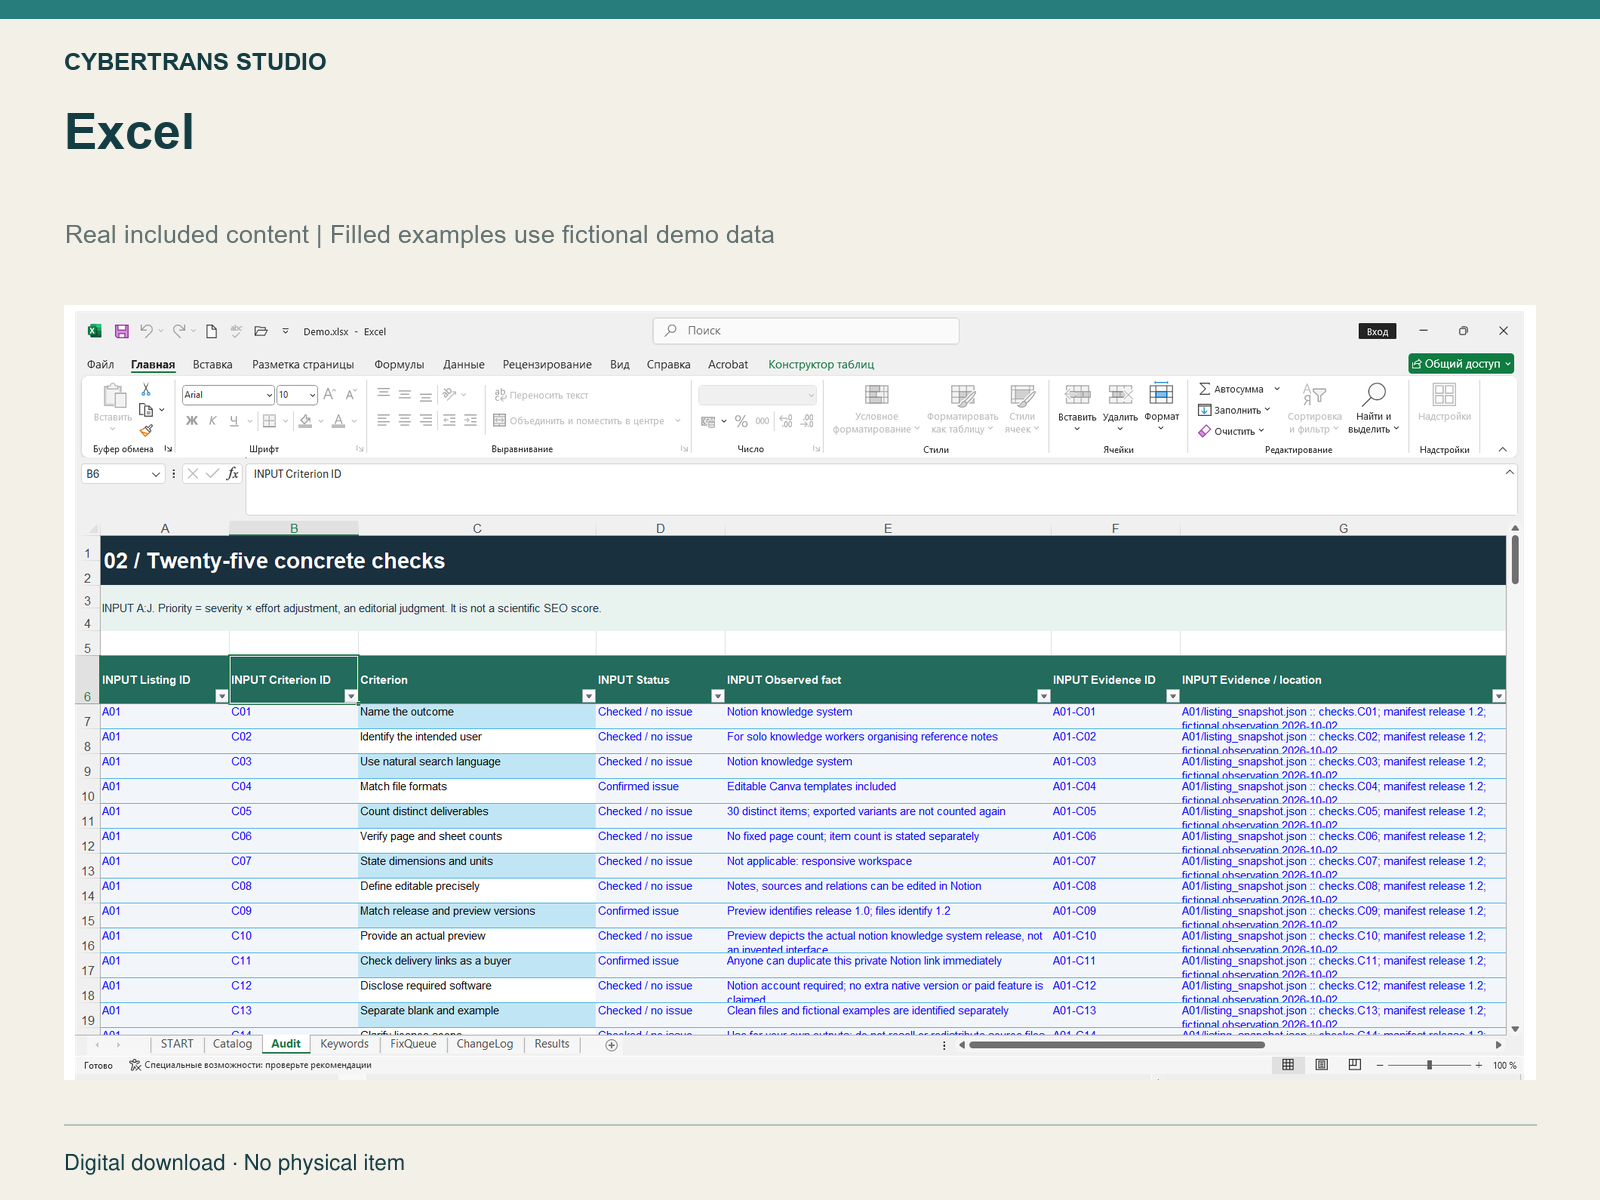Switch to Normal view in status bar
Viewport: 1600px width, 1200px height.
pyautogui.click(x=1288, y=1065)
